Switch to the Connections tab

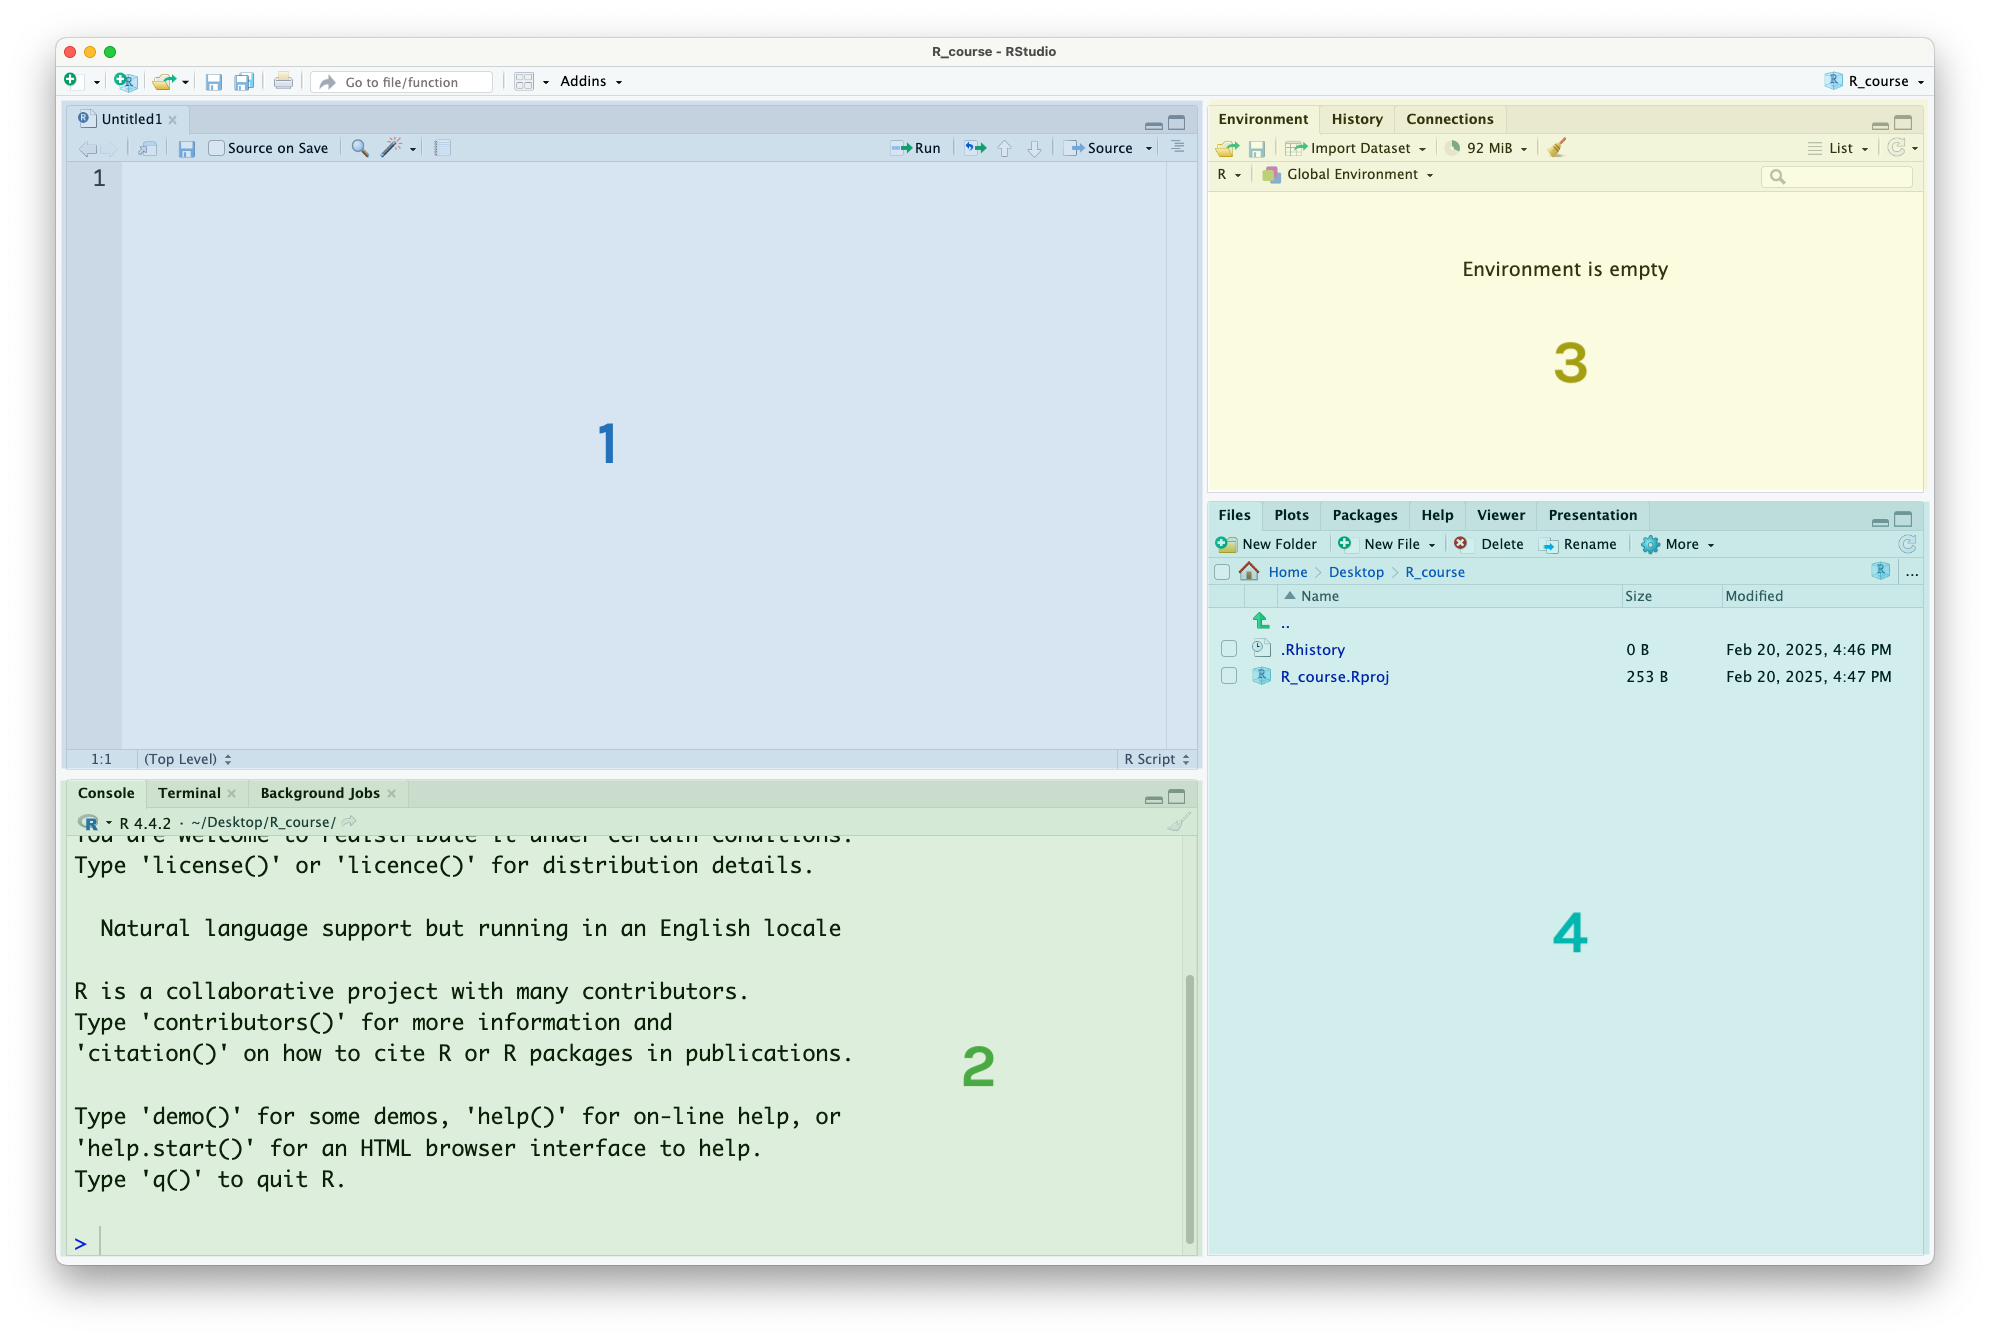1449,119
